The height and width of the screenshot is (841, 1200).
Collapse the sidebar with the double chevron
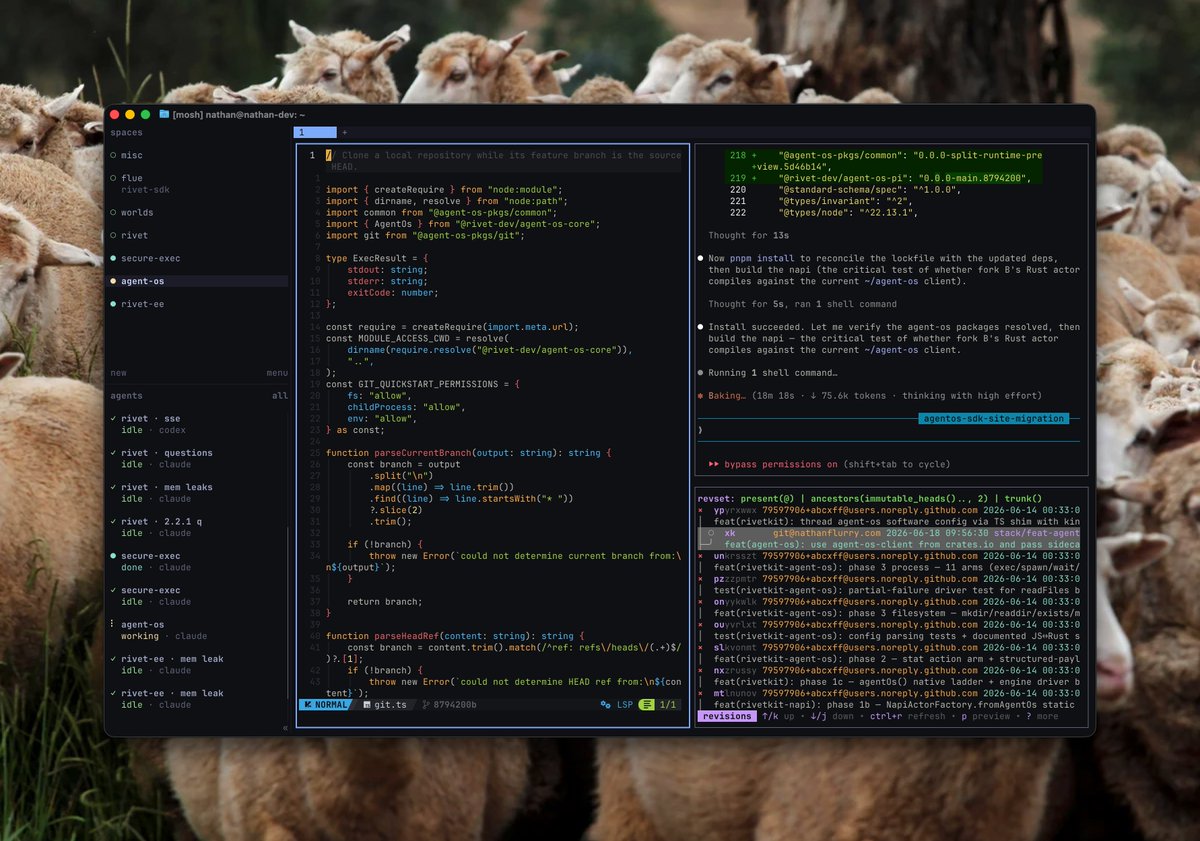pos(284,728)
